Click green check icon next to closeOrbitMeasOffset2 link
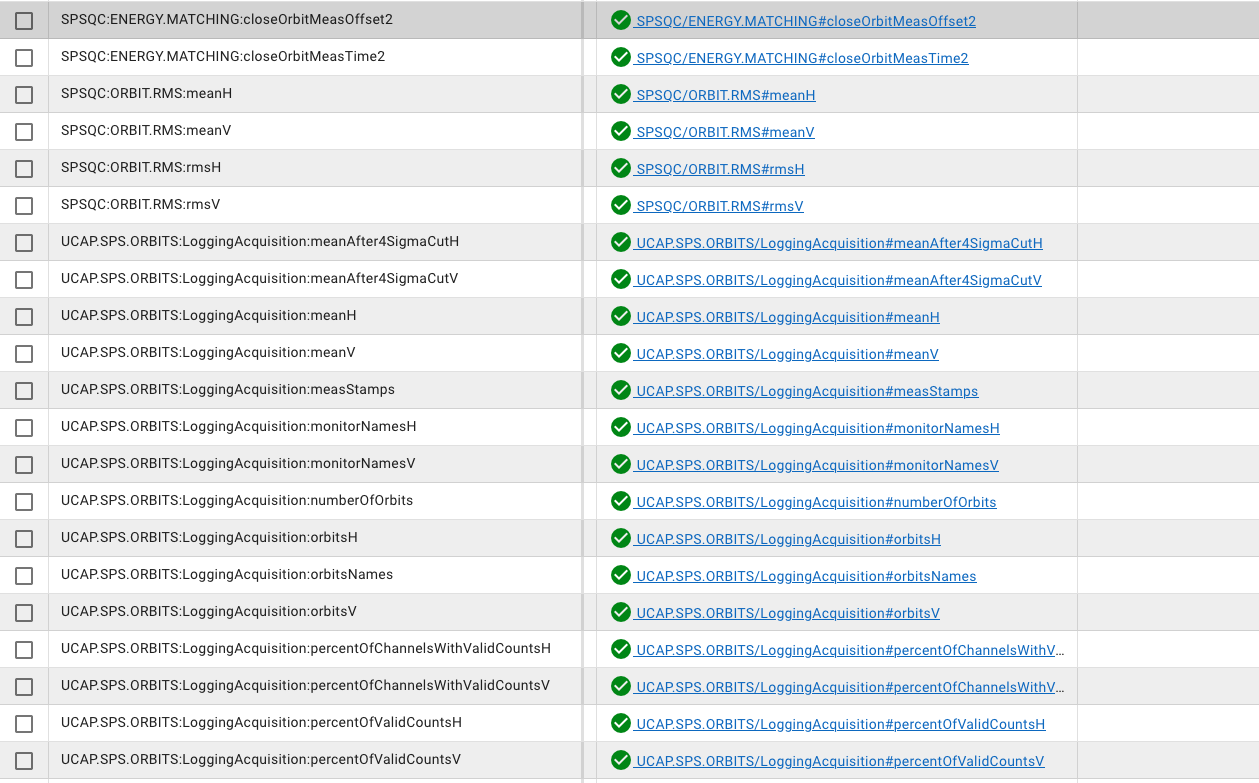The image size is (1259, 783). pyautogui.click(x=621, y=20)
